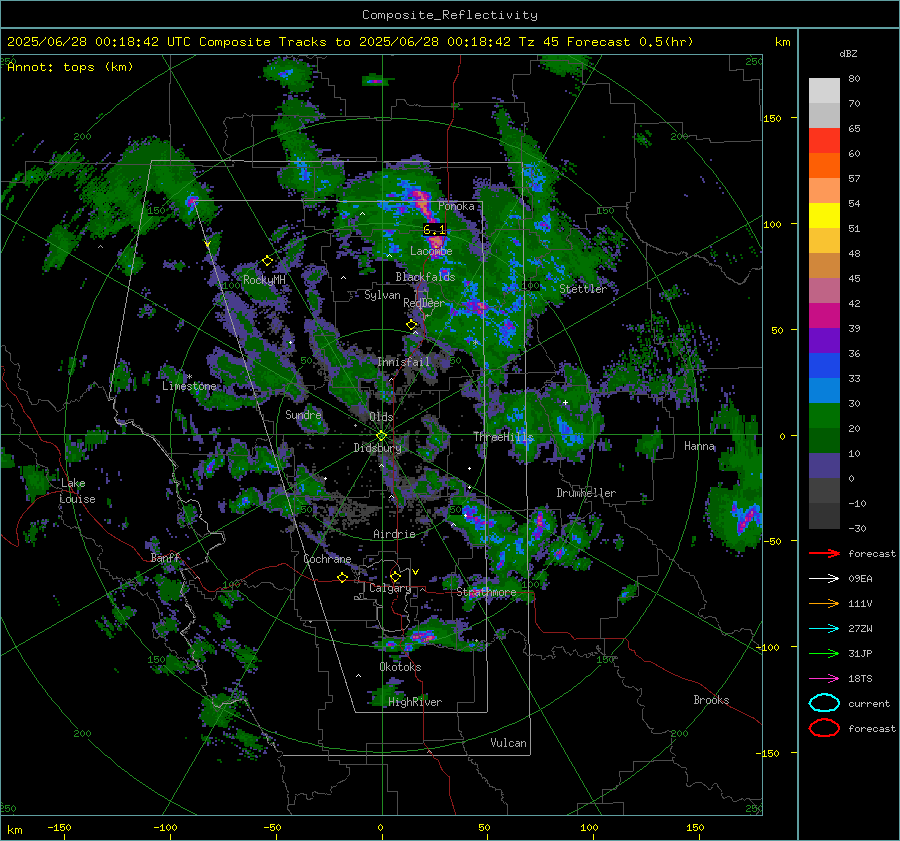Choose the magenta 18TS arrow legend entry

[x=824, y=678]
